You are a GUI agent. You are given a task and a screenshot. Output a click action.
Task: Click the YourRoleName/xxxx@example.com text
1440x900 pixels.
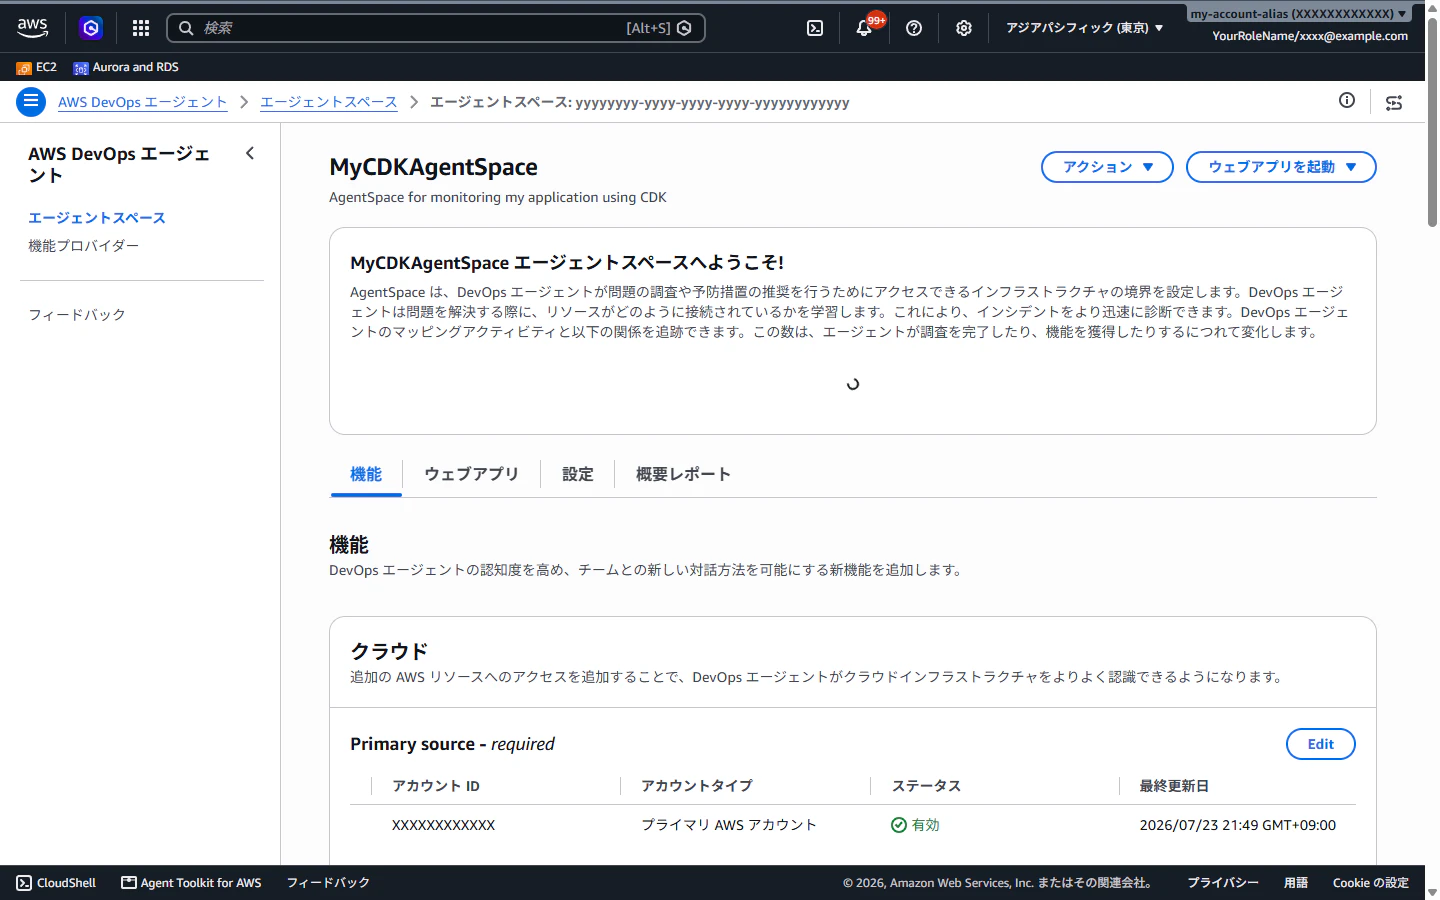click(1310, 36)
